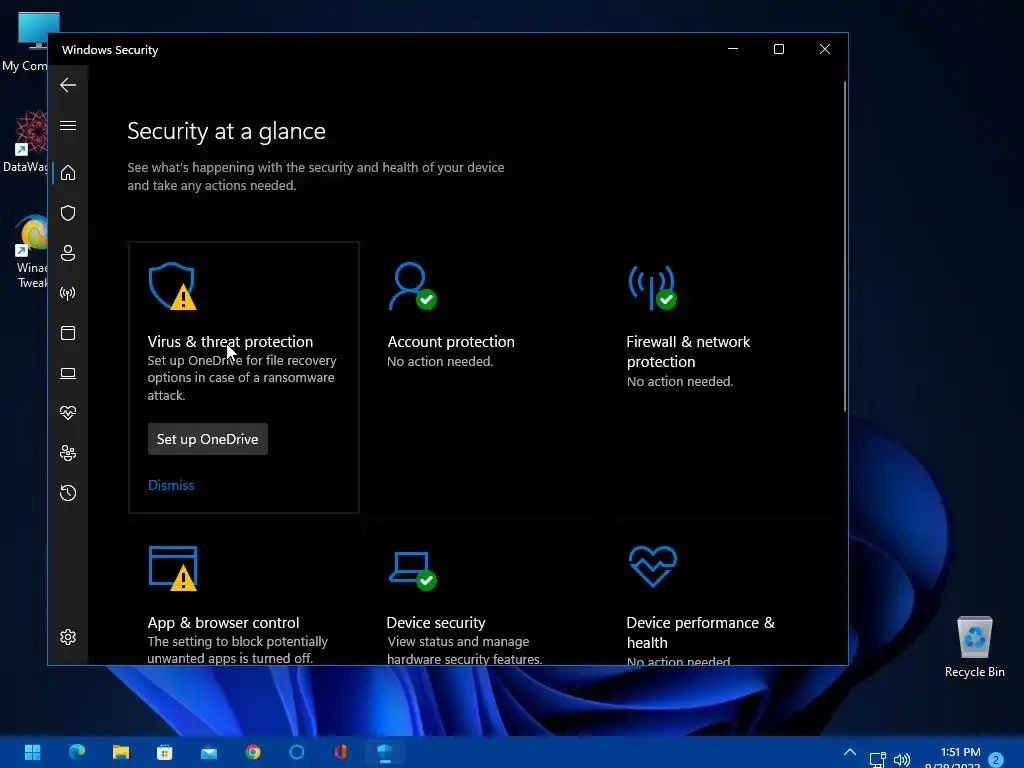Click Windows Security taskbar icon

[x=385, y=752]
